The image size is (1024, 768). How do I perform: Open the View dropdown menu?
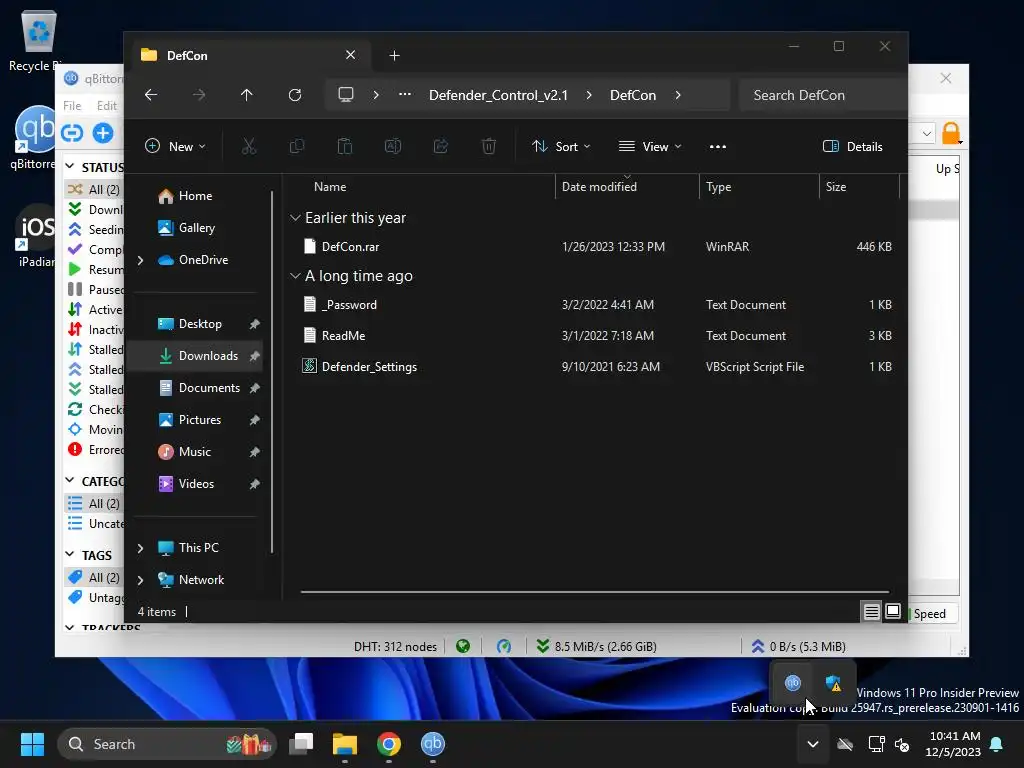[x=650, y=146]
